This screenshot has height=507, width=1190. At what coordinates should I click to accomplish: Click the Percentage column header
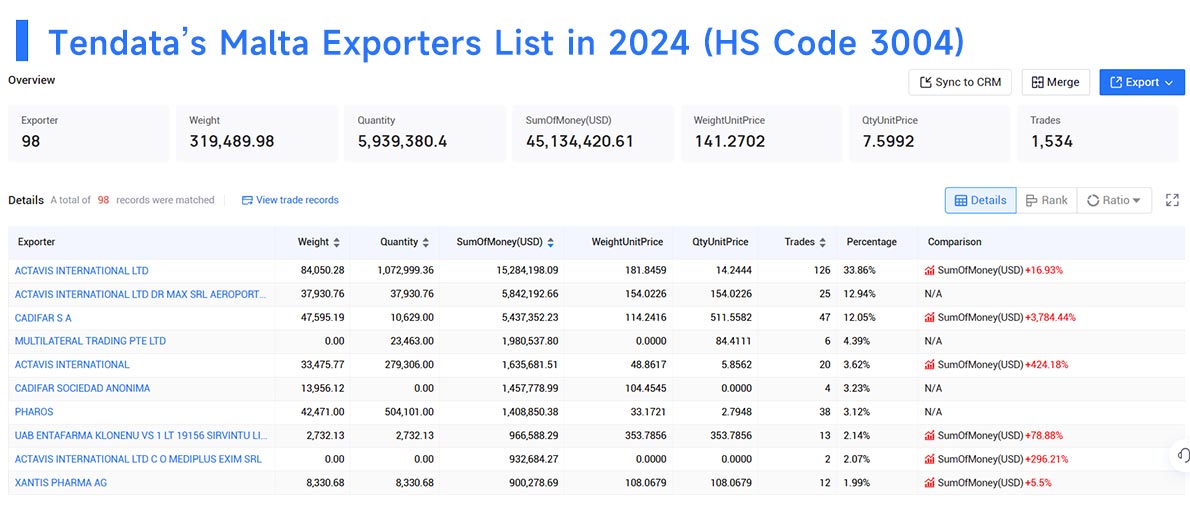coord(871,242)
